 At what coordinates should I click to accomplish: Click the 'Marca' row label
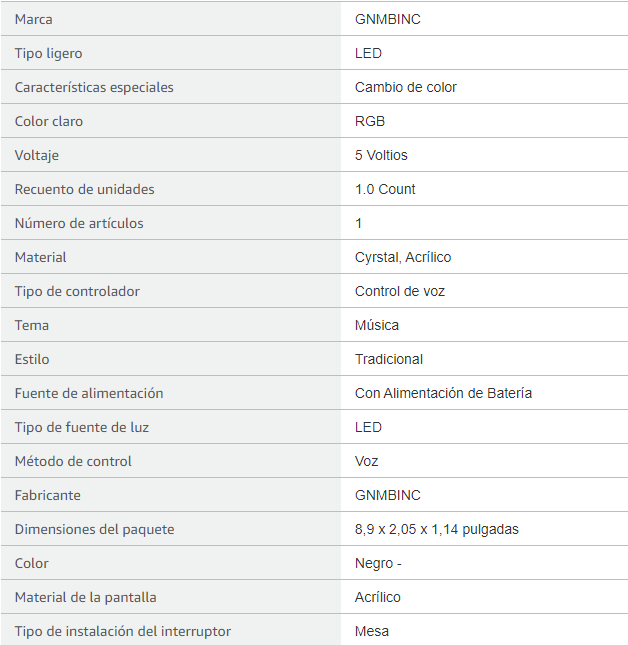(34, 19)
